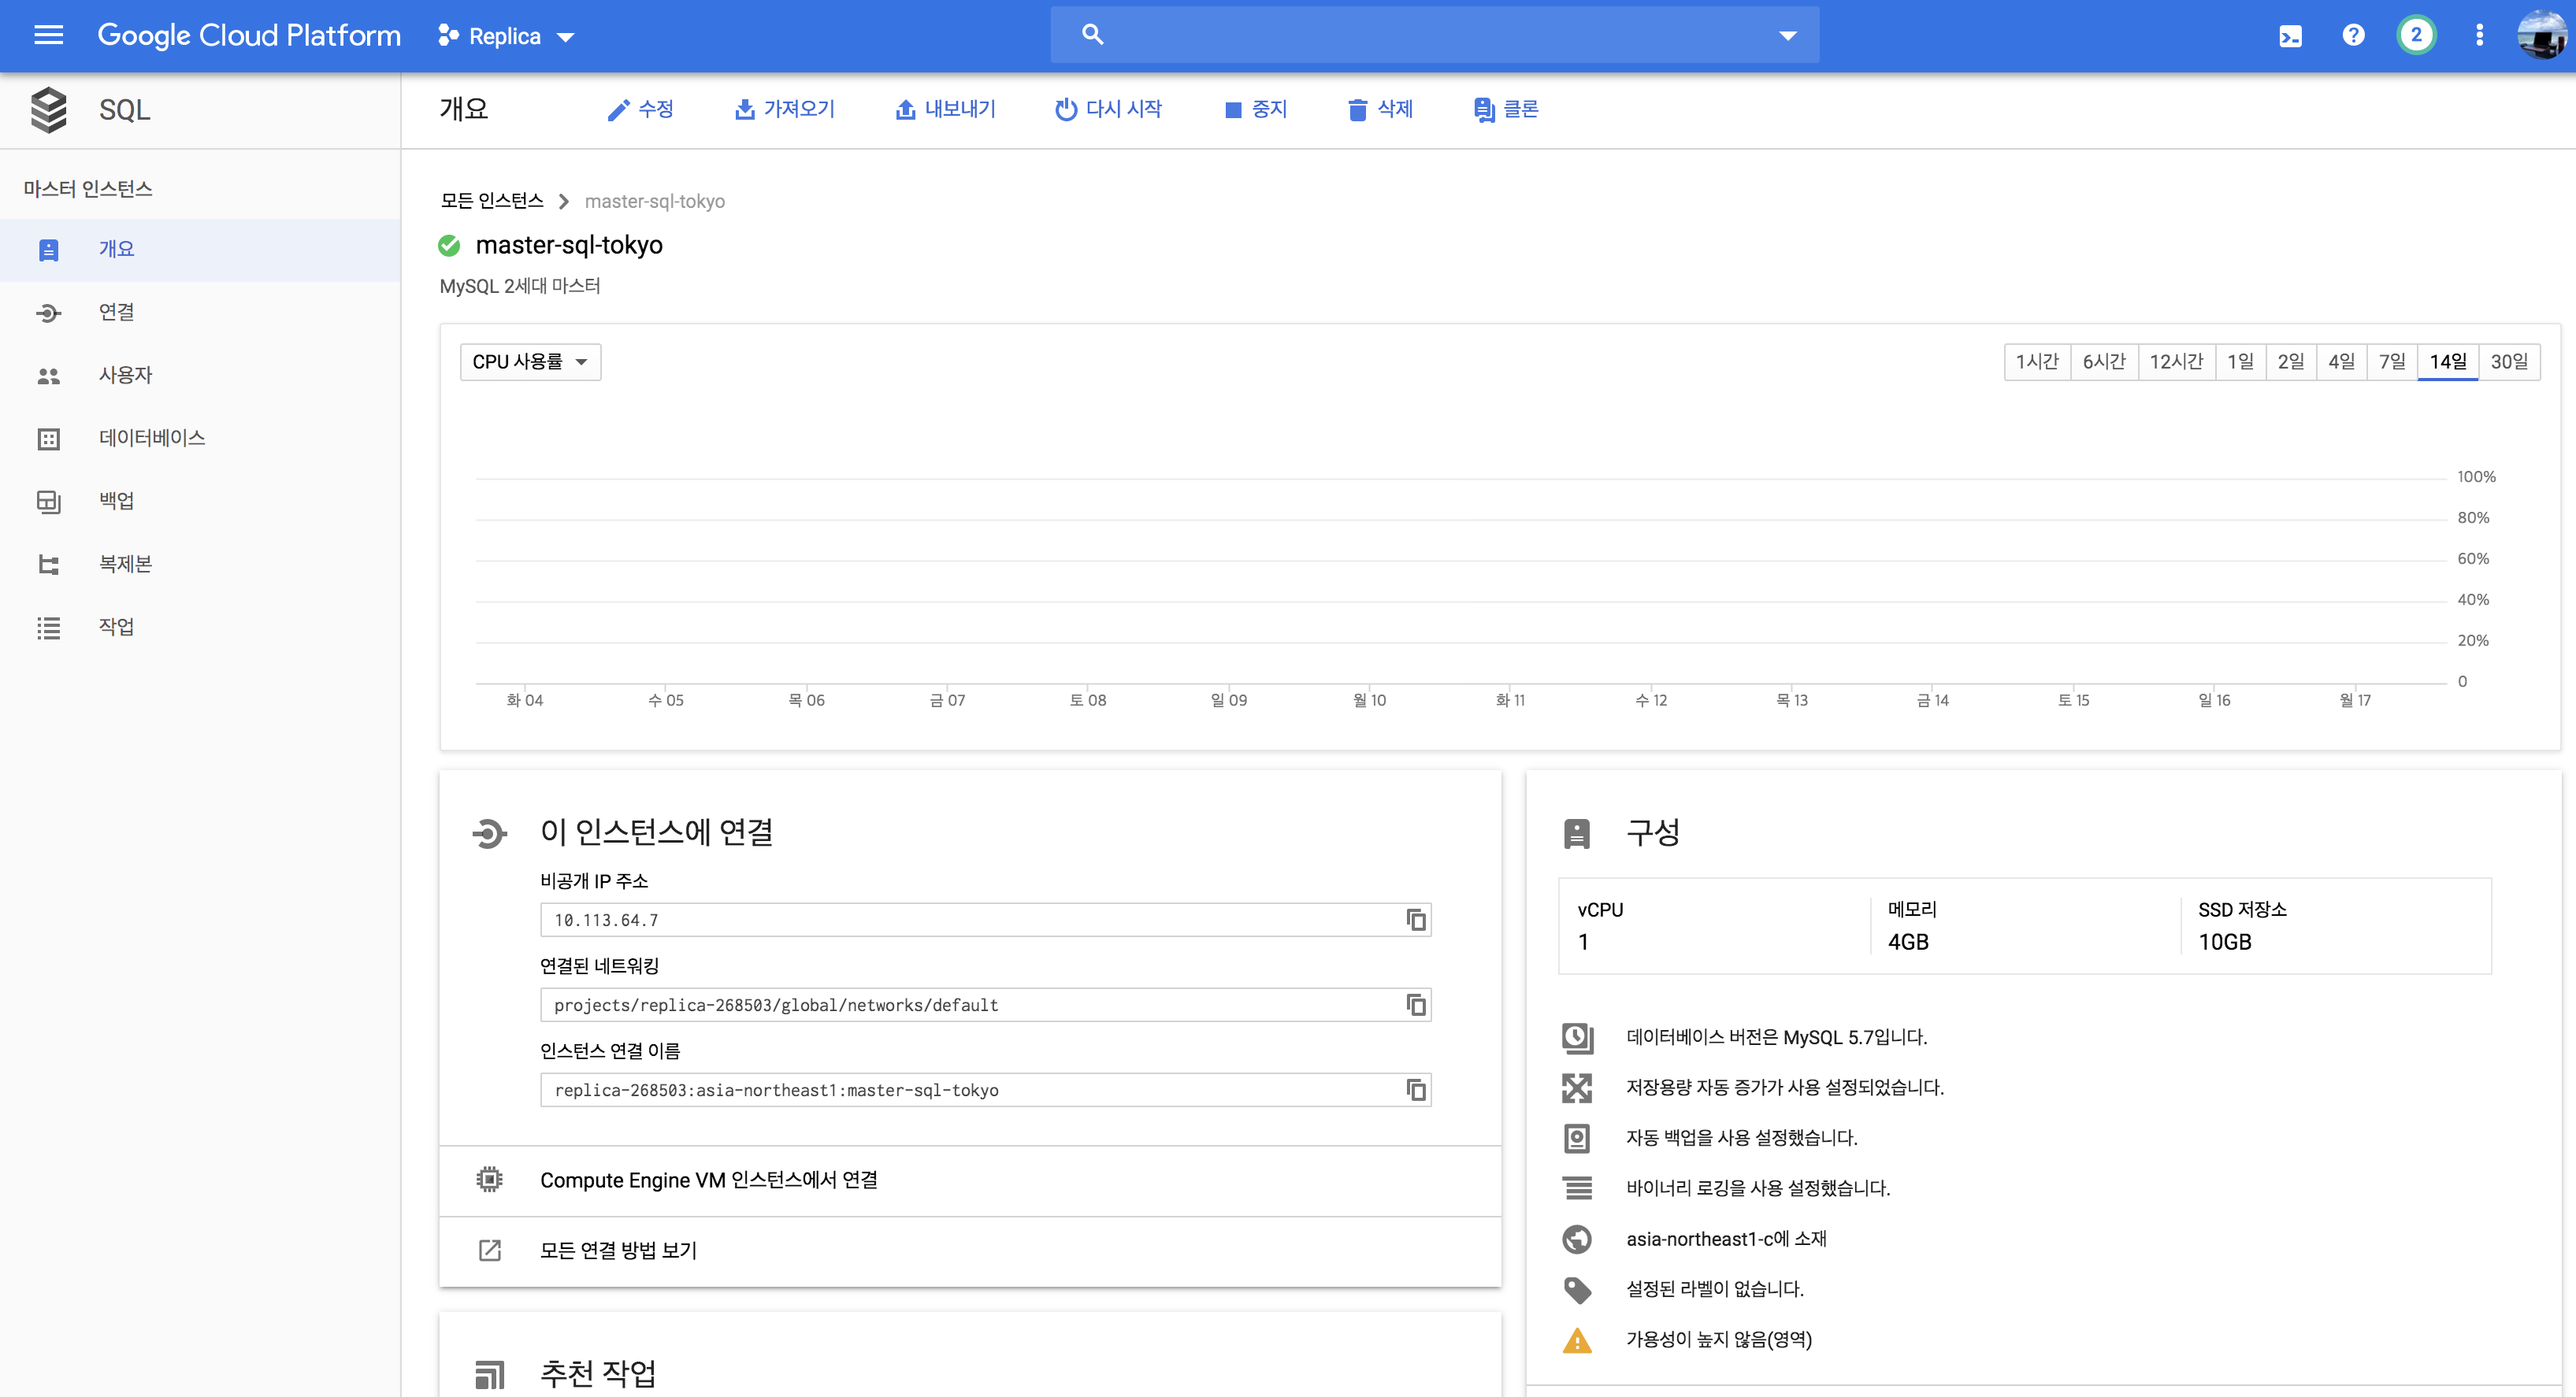Open the CPU 사용률 metric dropdown
This screenshot has width=2576, height=1397.
[530, 361]
